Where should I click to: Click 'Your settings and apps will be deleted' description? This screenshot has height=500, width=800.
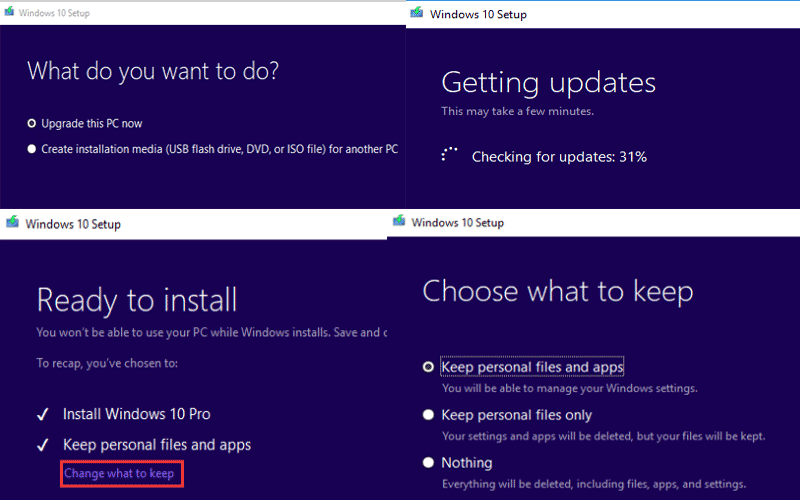tap(604, 436)
